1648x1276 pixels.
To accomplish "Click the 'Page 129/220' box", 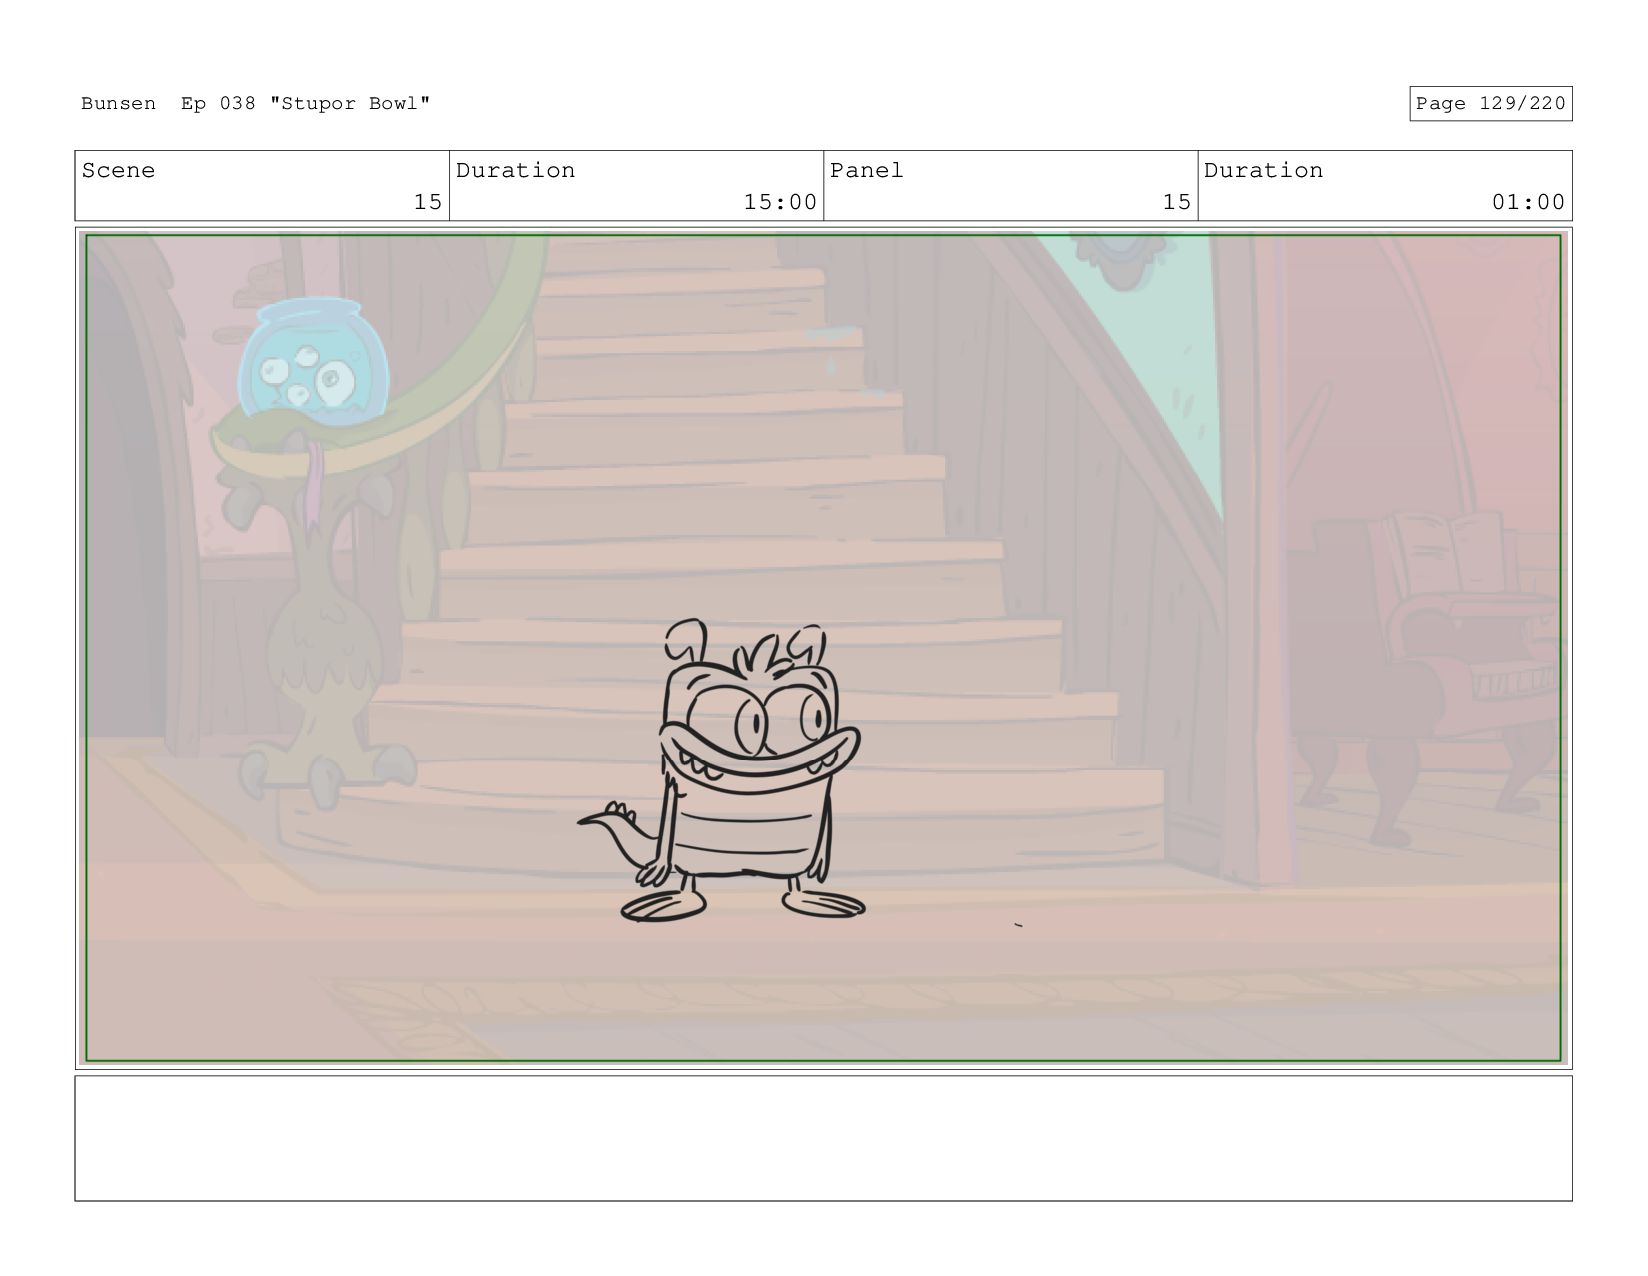I will click(x=1490, y=104).
